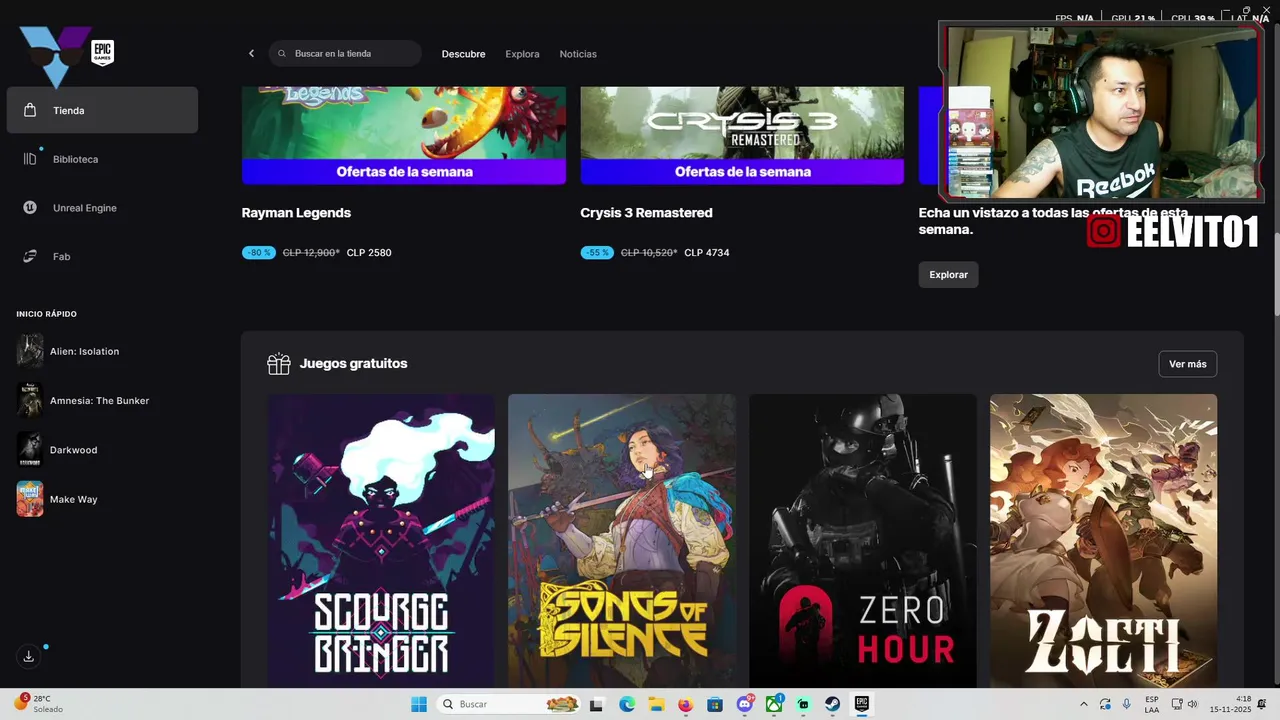Open File Explorer from the taskbar
Viewport: 1280px width, 720px height.
tap(656, 704)
